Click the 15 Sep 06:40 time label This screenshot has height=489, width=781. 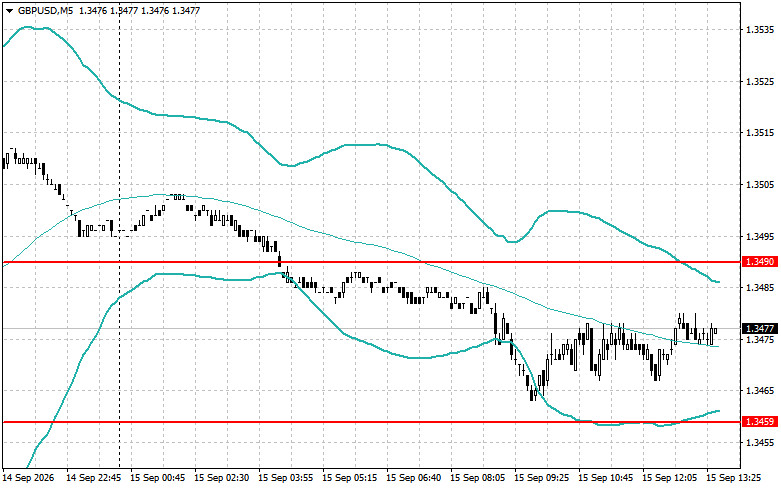point(413,478)
